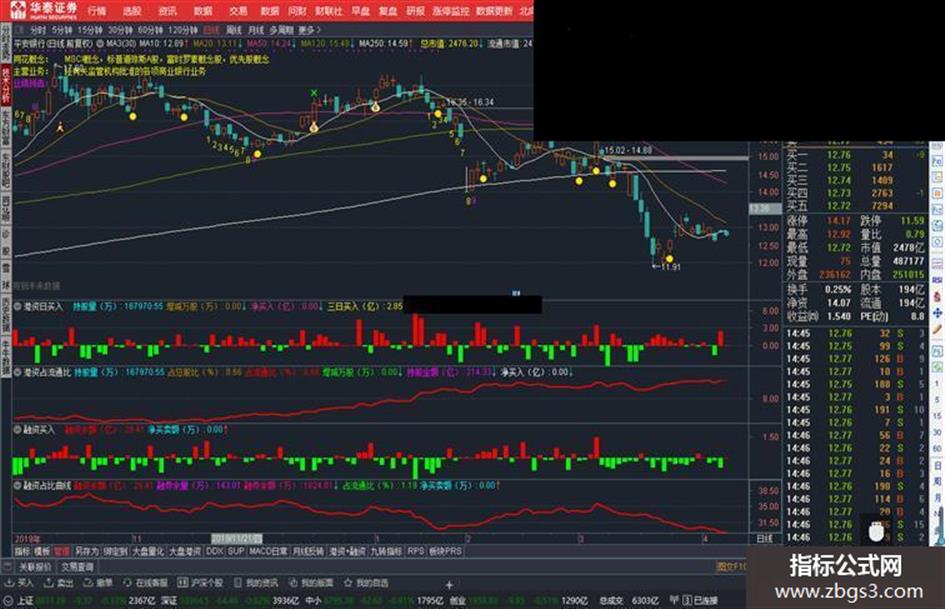945x609 pixels.
Task: Select the SUP template tab
Action: 236,551
